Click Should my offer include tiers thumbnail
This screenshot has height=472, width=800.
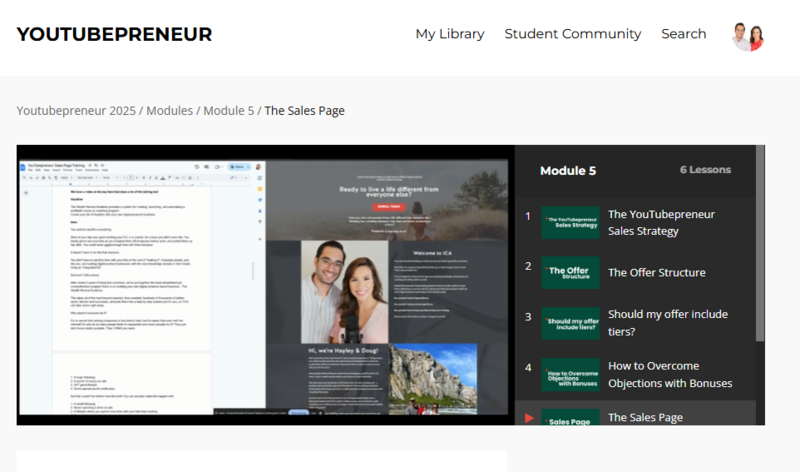(570, 323)
